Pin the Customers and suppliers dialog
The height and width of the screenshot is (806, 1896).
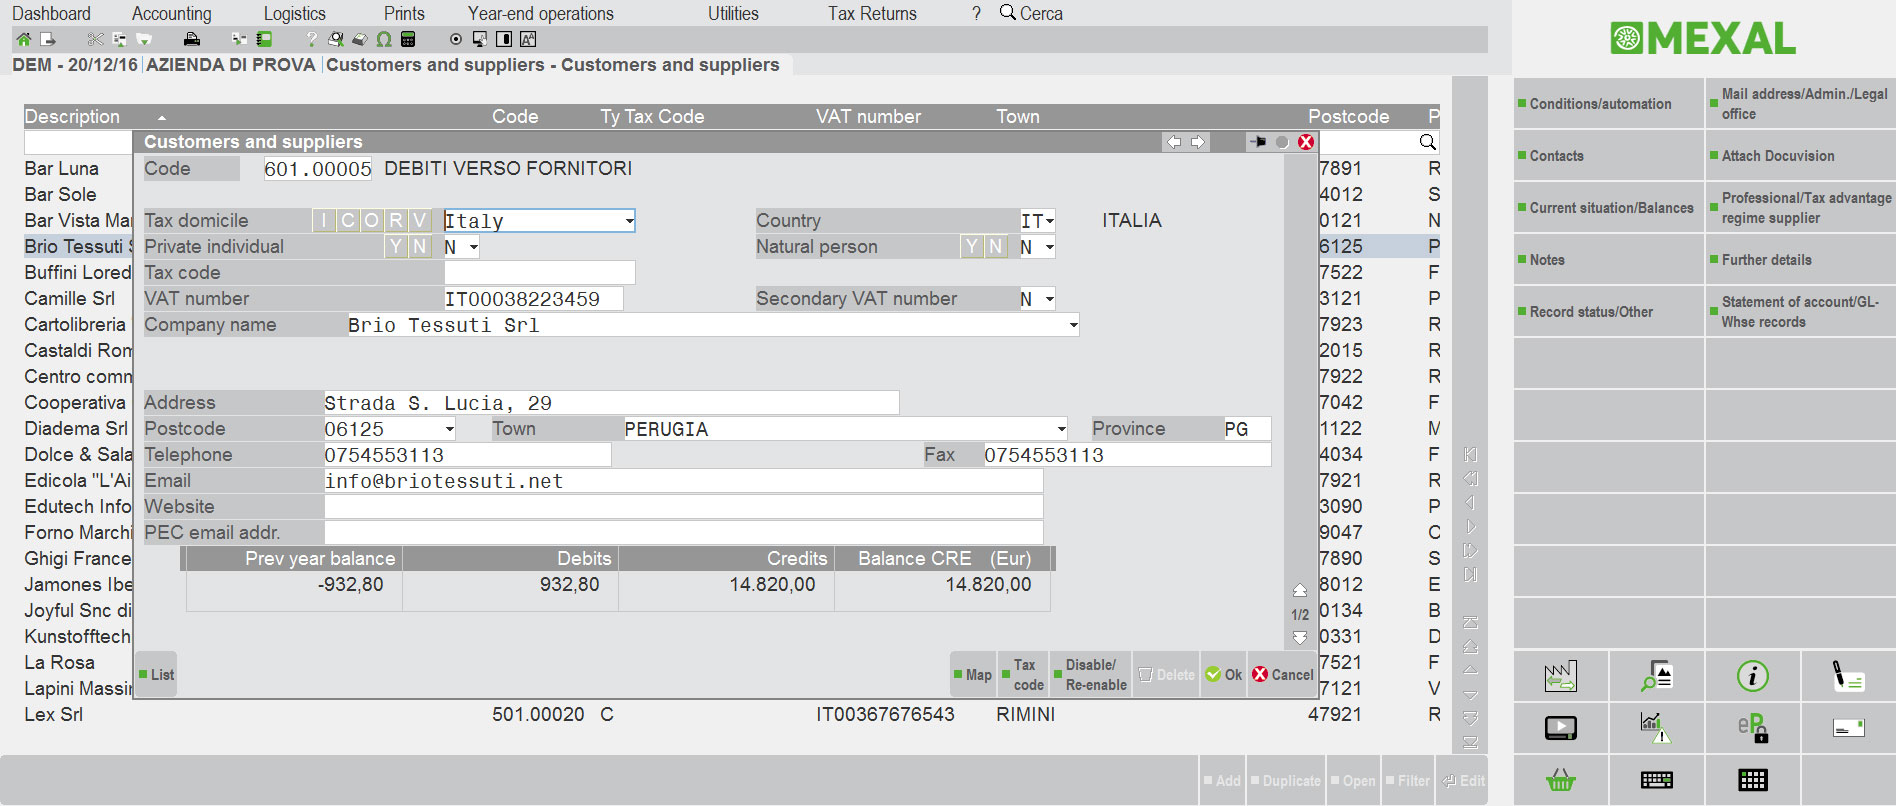[x=1258, y=142]
